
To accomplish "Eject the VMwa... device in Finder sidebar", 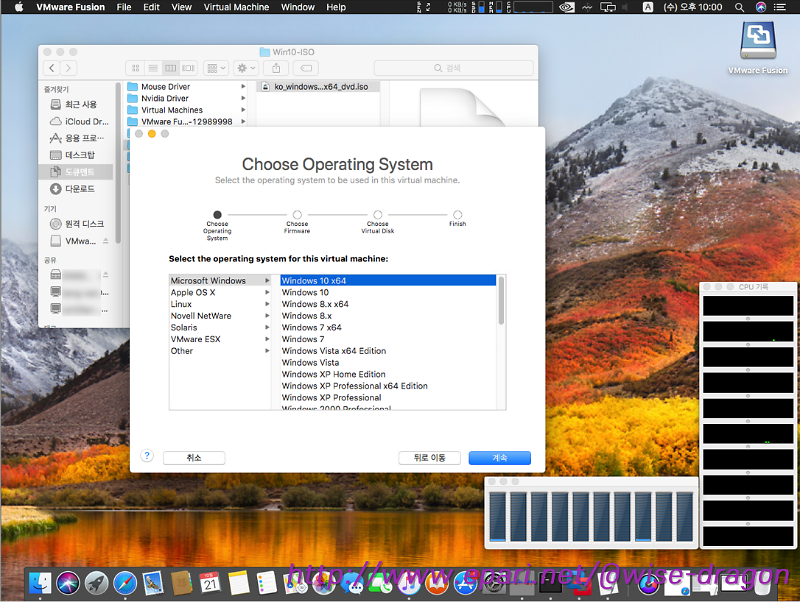I will click(106, 241).
